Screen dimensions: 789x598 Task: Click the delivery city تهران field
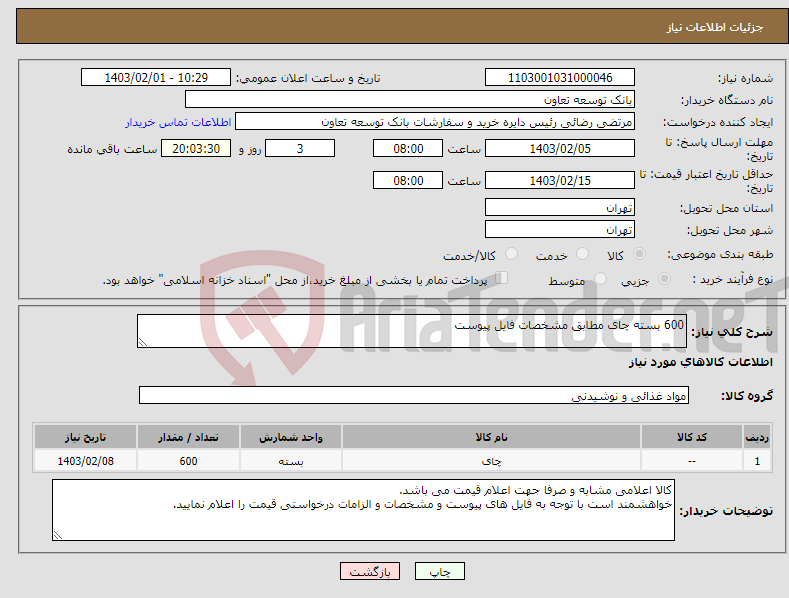pyautogui.click(x=560, y=230)
